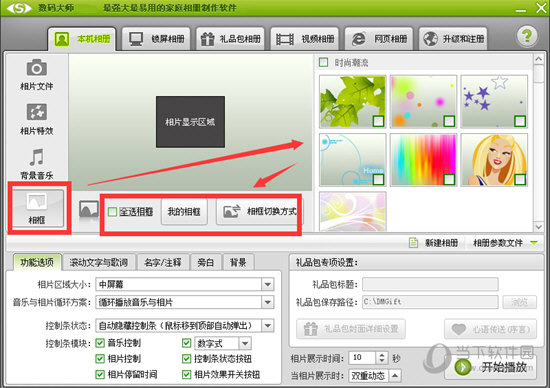
Task: Select the 相框 frame sidebar button
Action: pyautogui.click(x=38, y=208)
